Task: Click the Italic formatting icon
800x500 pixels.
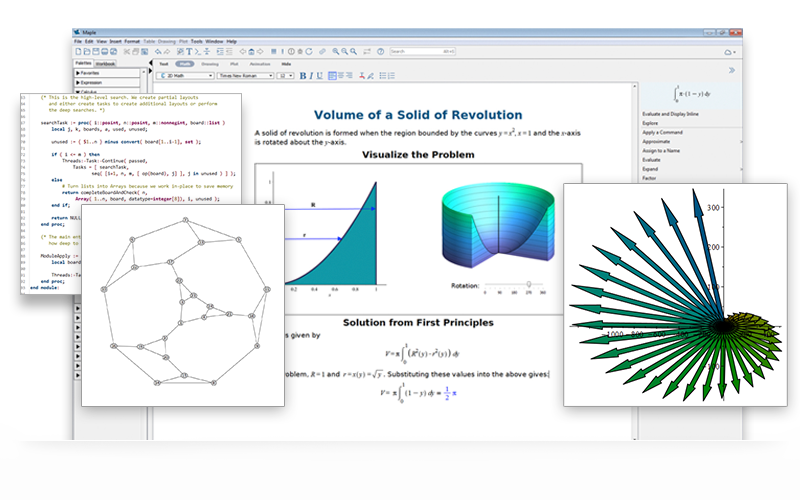Action: 311,75
